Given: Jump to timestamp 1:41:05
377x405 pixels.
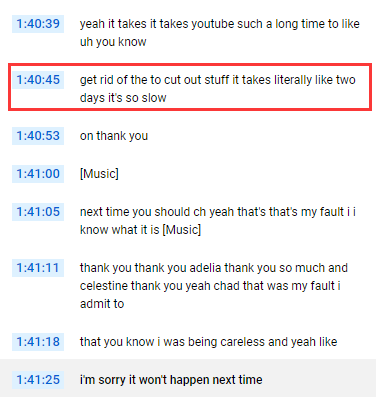Looking at the screenshot, I should [38, 212].
